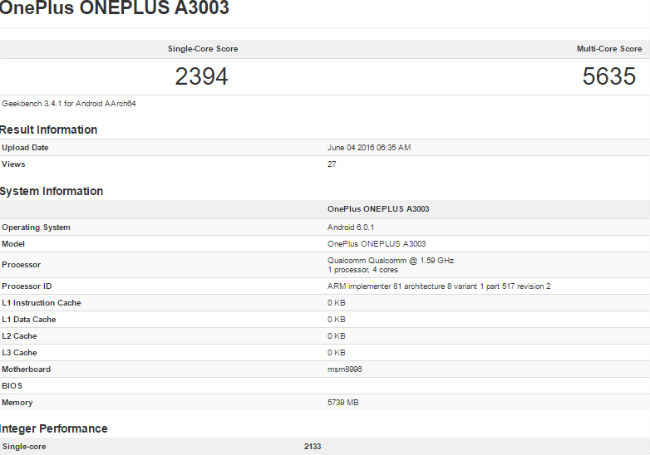Click the Memory row label
This screenshot has width=650, height=455.
pyautogui.click(x=17, y=402)
